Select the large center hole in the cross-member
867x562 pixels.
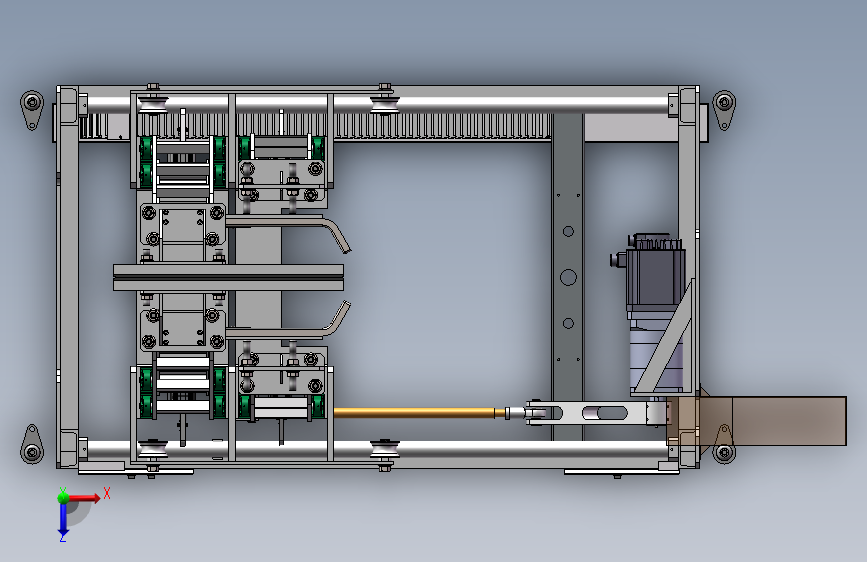coord(568,277)
